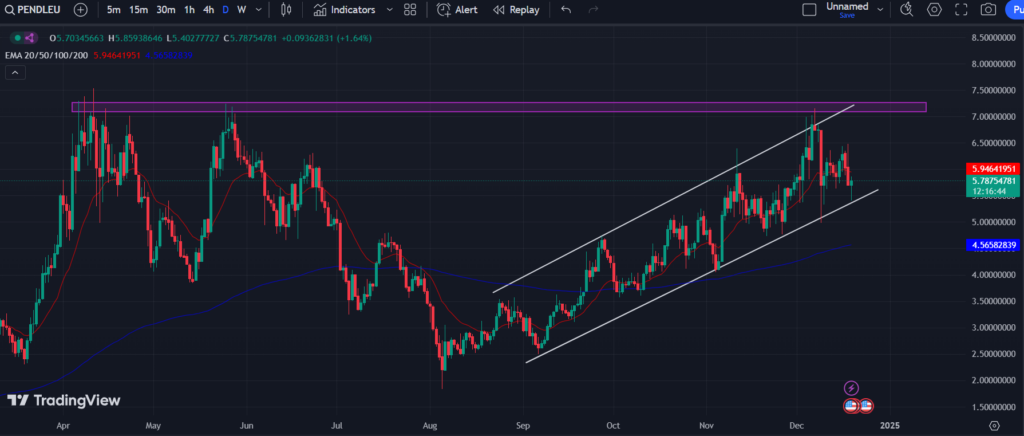Open the quick search lightning icon
Viewport: 1024px width, 436px height.
906,10
